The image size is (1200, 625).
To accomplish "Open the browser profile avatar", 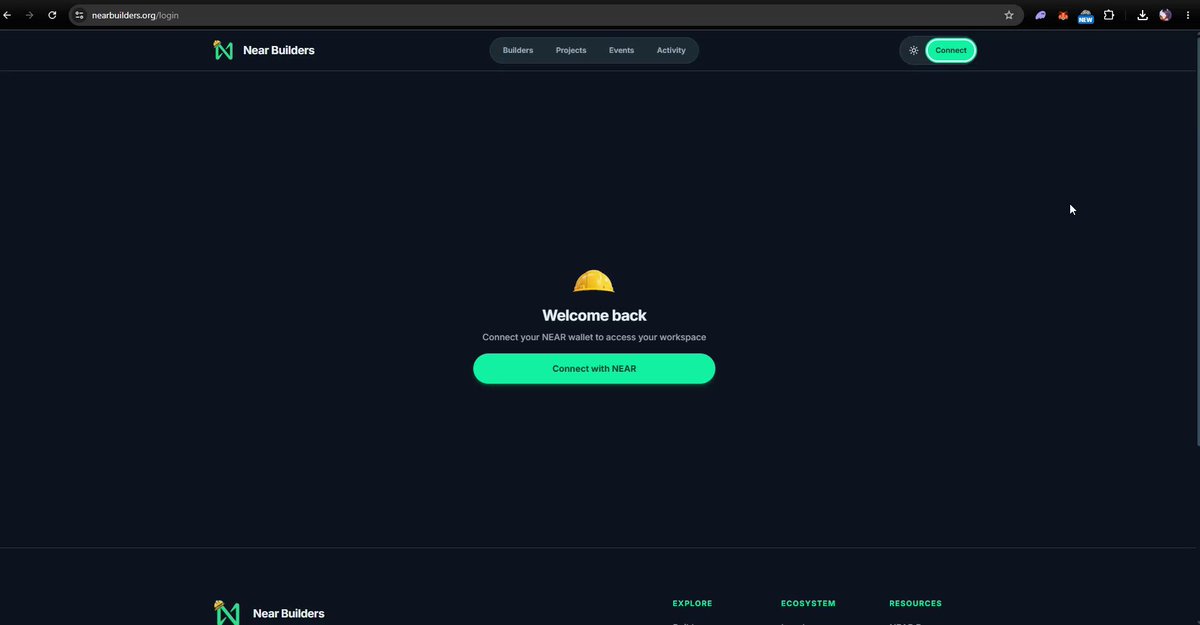I will click(1166, 15).
